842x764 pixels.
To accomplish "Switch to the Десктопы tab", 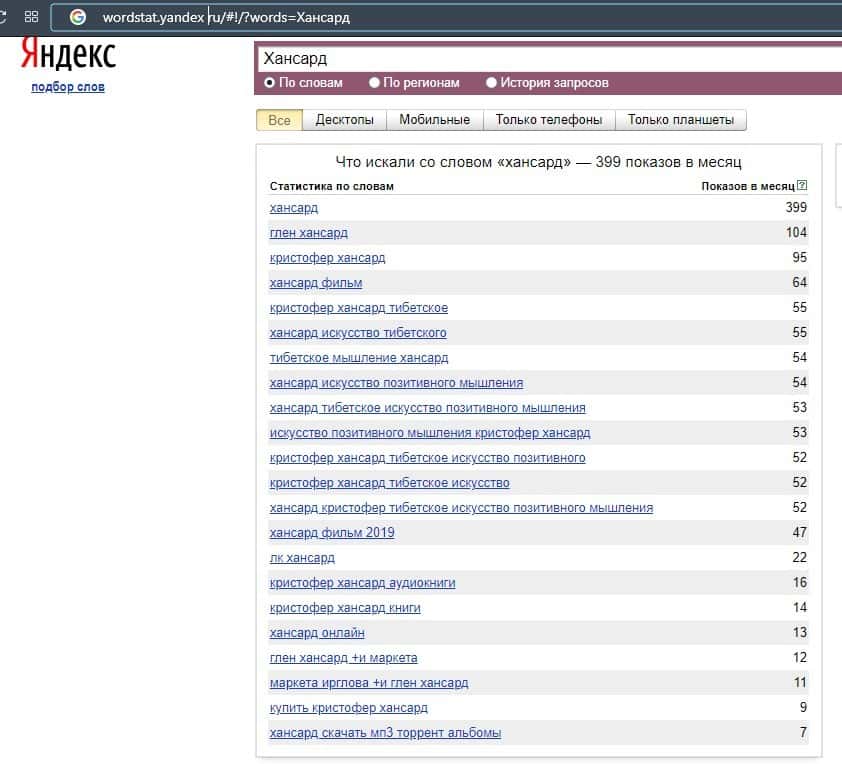I will pos(345,120).
